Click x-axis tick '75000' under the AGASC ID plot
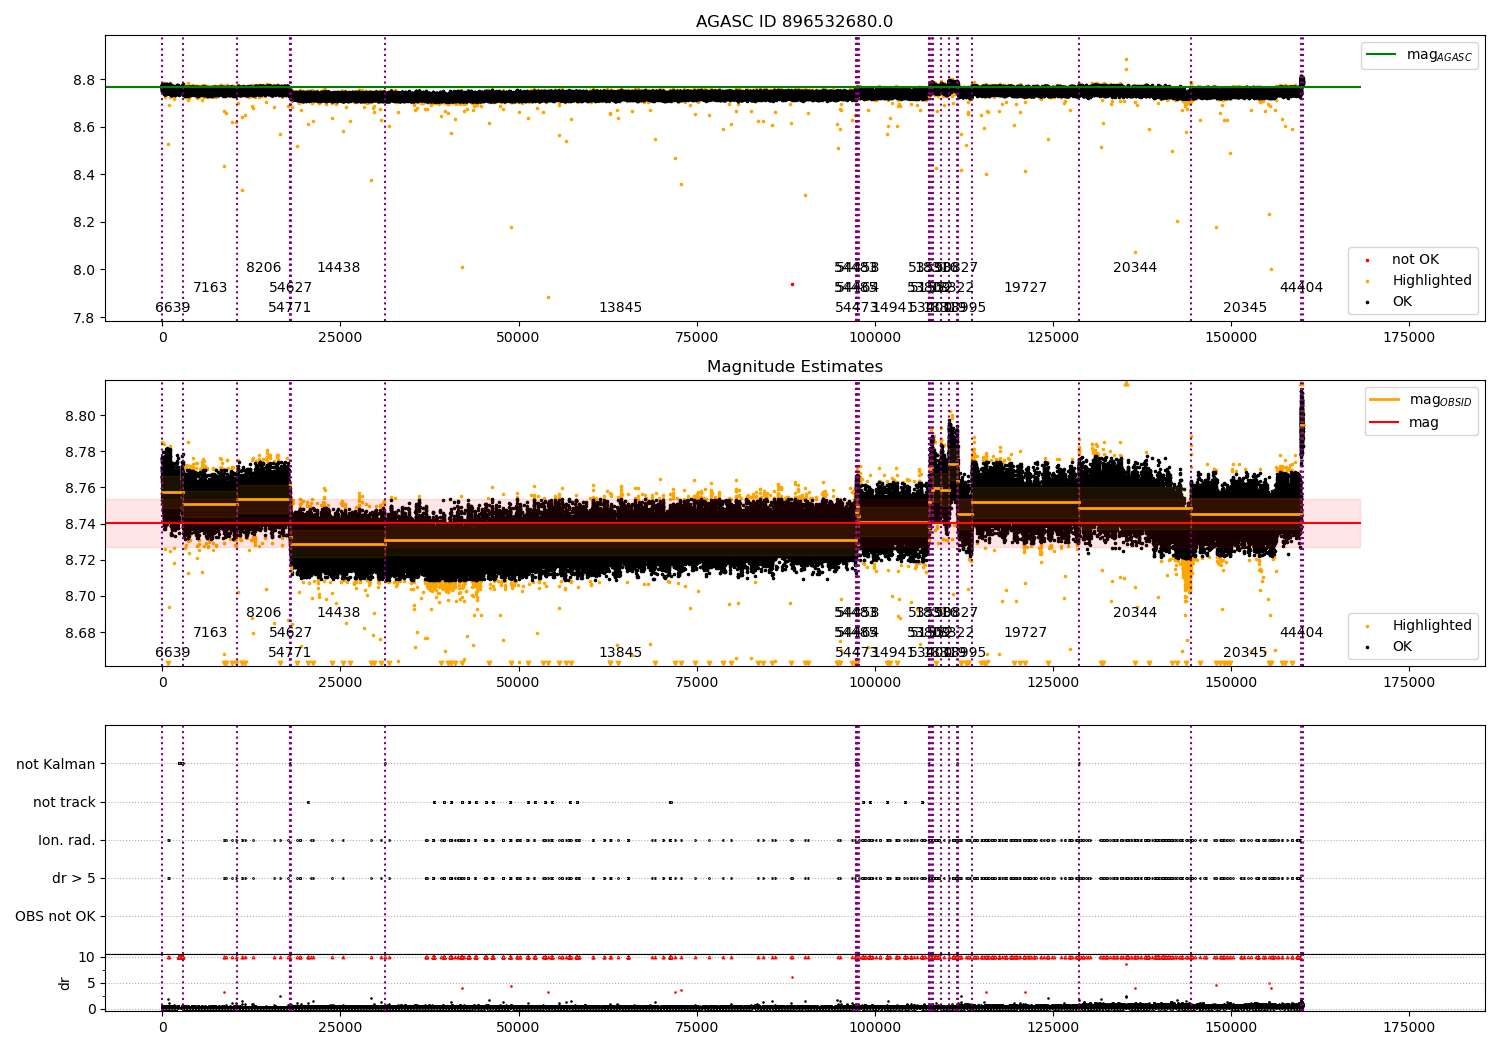This screenshot has width=1500, height=1050. click(697, 338)
